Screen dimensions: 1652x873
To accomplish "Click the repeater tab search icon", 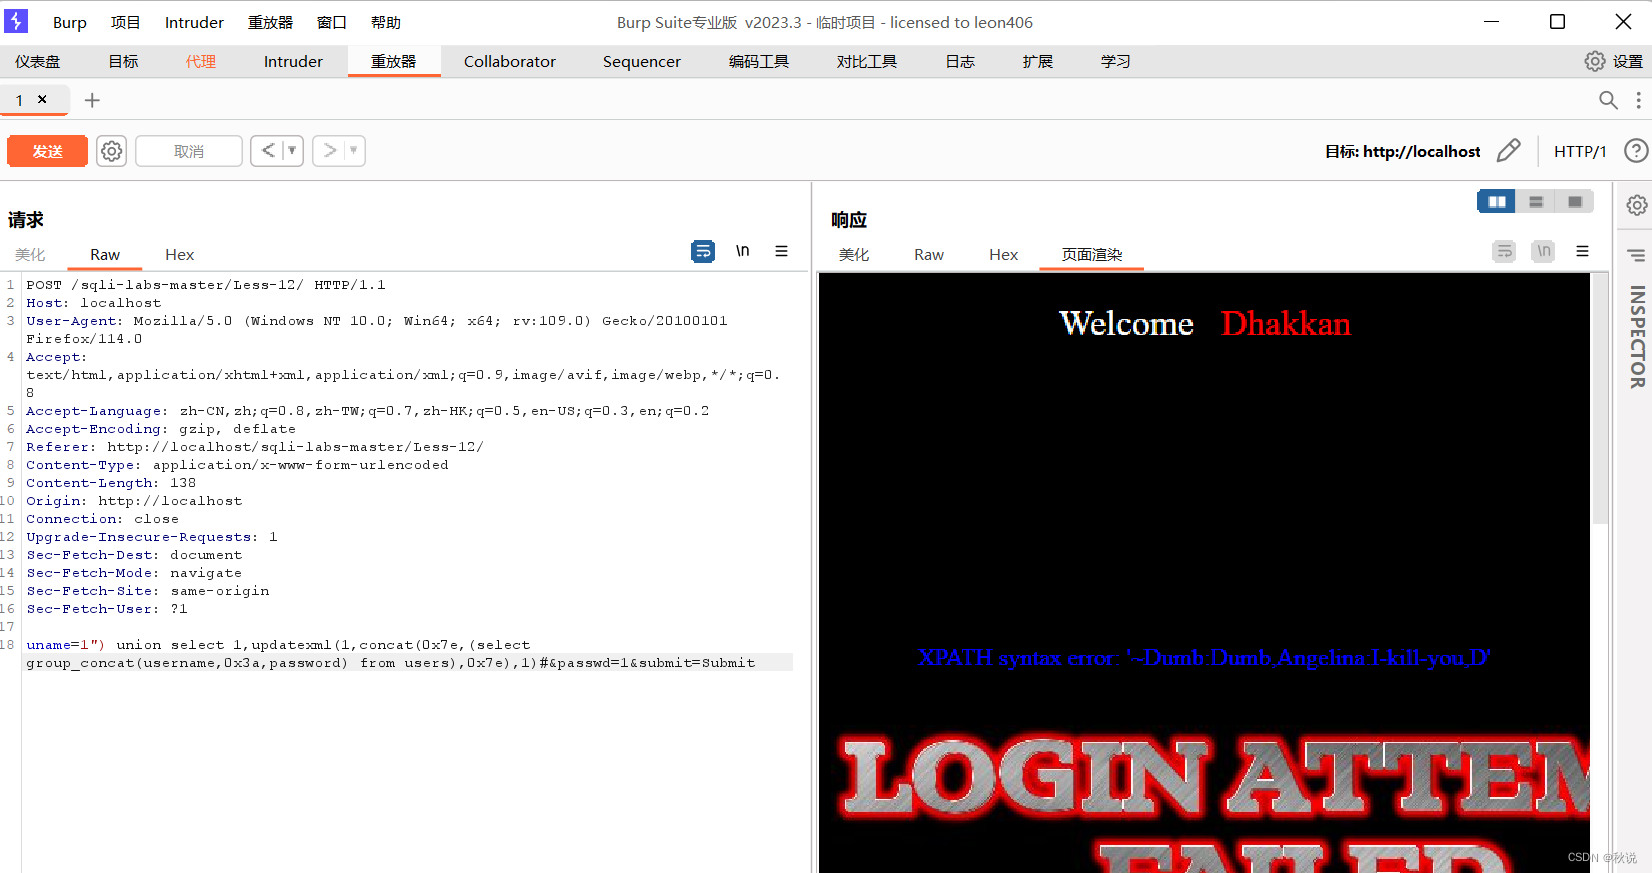I will tap(1608, 100).
